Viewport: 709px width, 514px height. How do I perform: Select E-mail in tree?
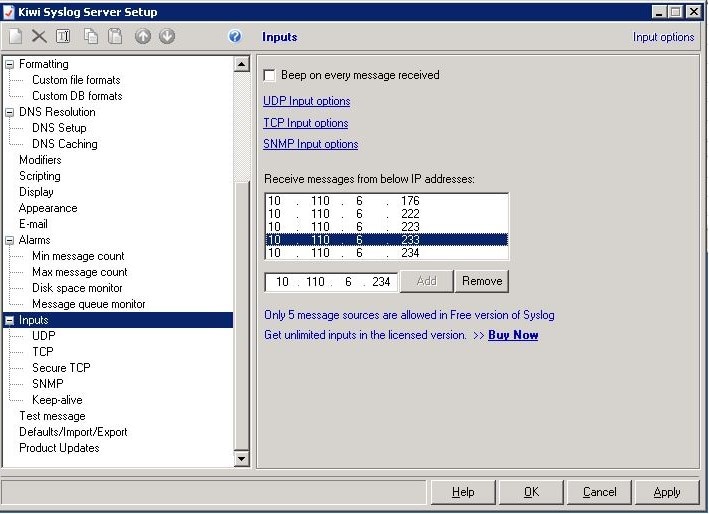[33, 224]
